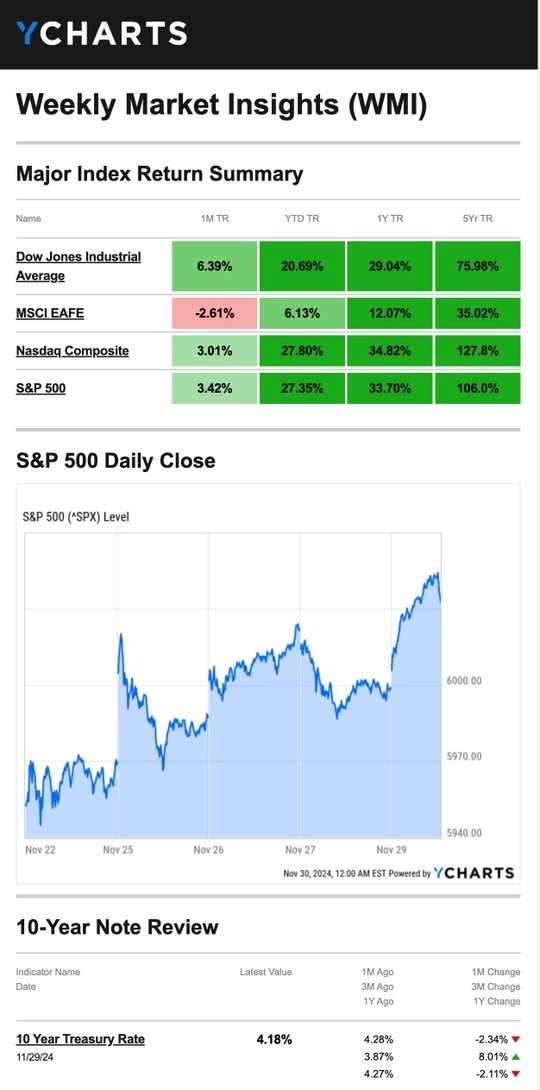Click the S&P 500 daily close chart area
540x1090 pixels.
(x=234, y=686)
